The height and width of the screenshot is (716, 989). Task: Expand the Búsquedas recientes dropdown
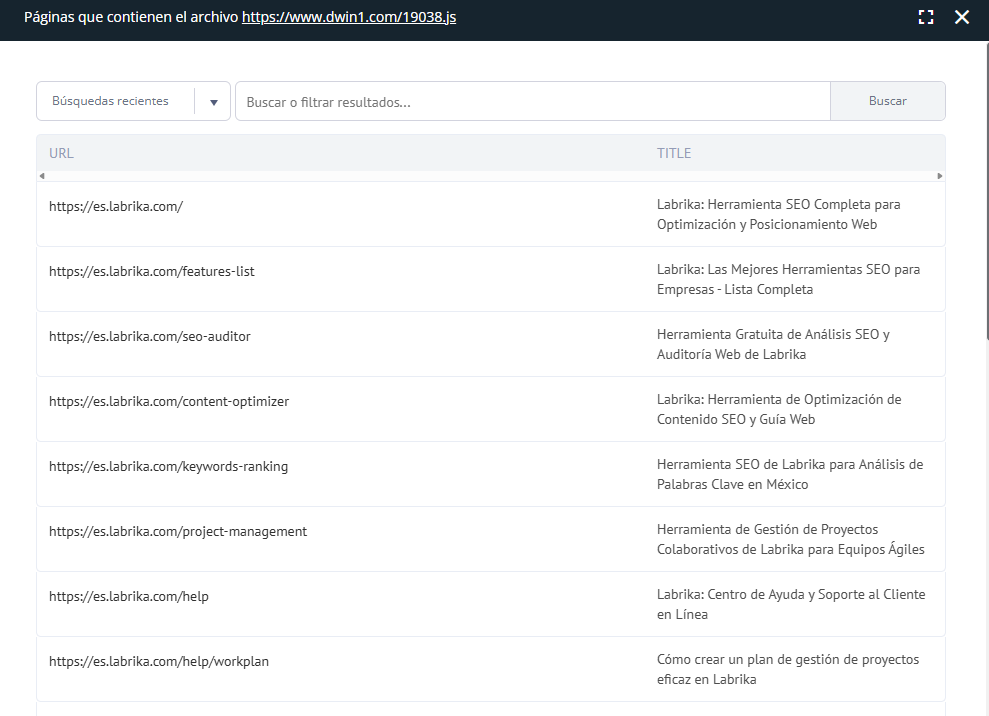(133, 101)
